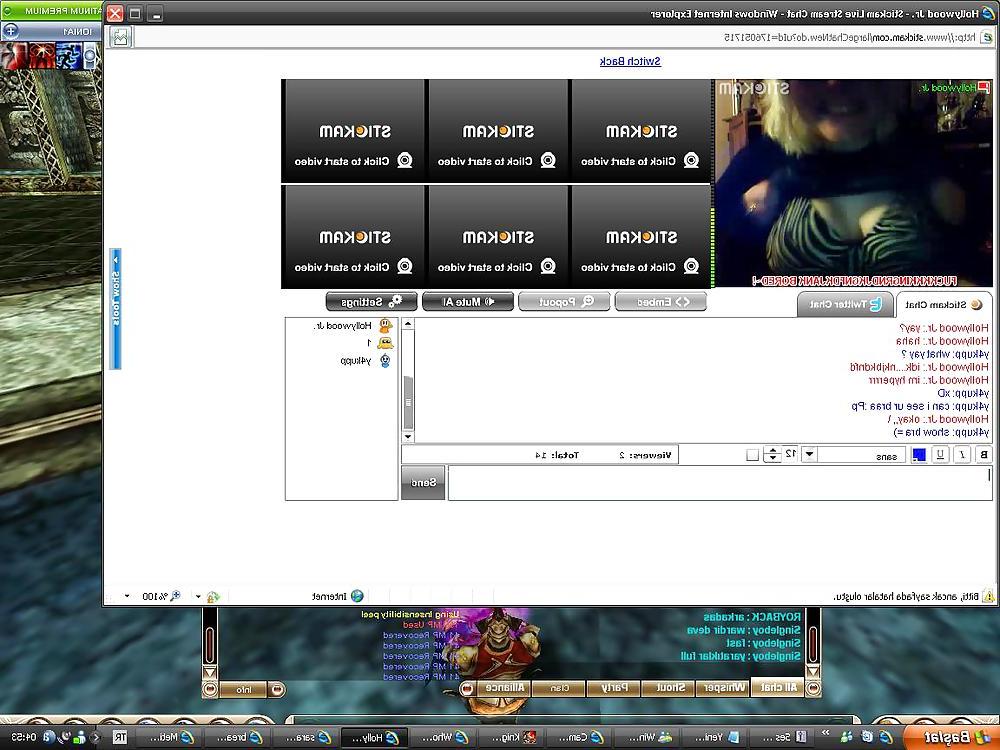
Task: Tick the checkbox beside the font size
Action: pos(753,455)
